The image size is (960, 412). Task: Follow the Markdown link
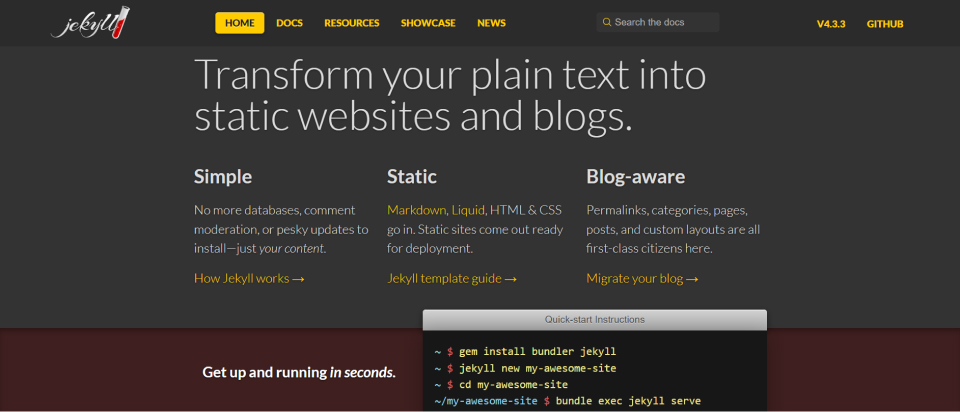click(x=416, y=211)
